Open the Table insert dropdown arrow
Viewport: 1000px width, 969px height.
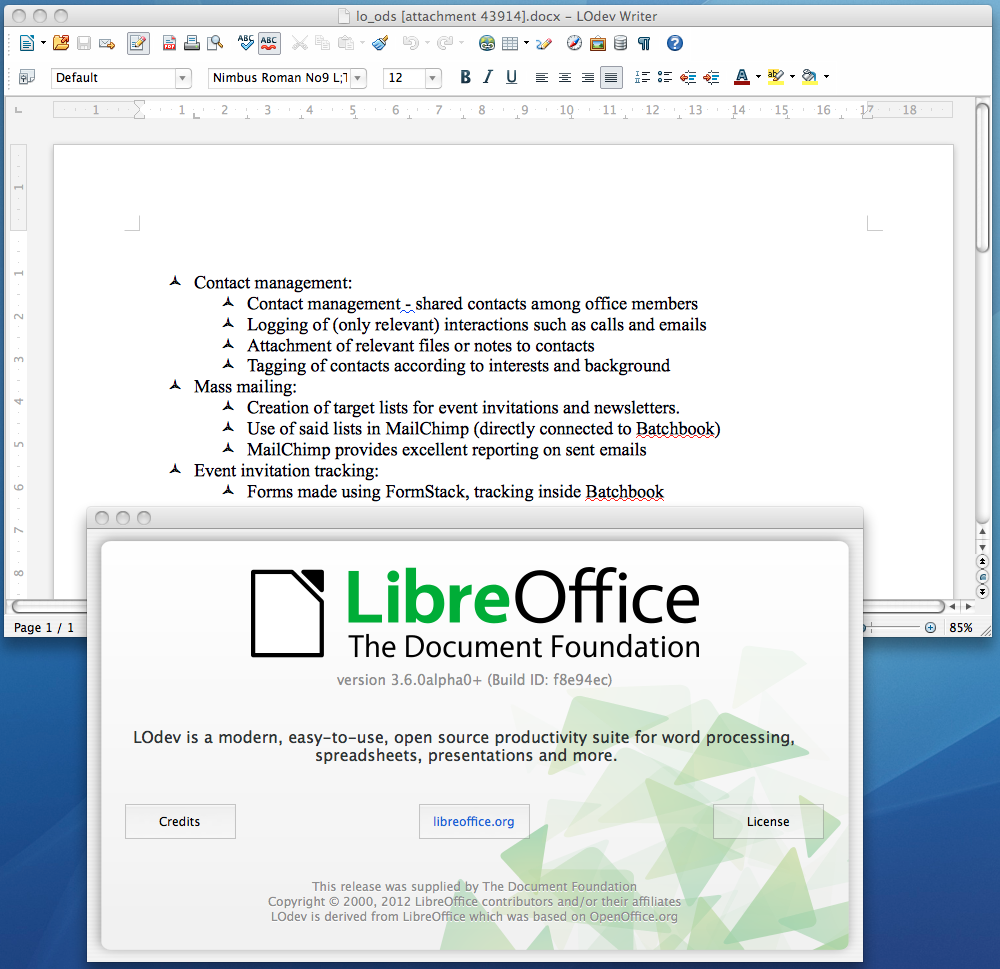[x=526, y=43]
